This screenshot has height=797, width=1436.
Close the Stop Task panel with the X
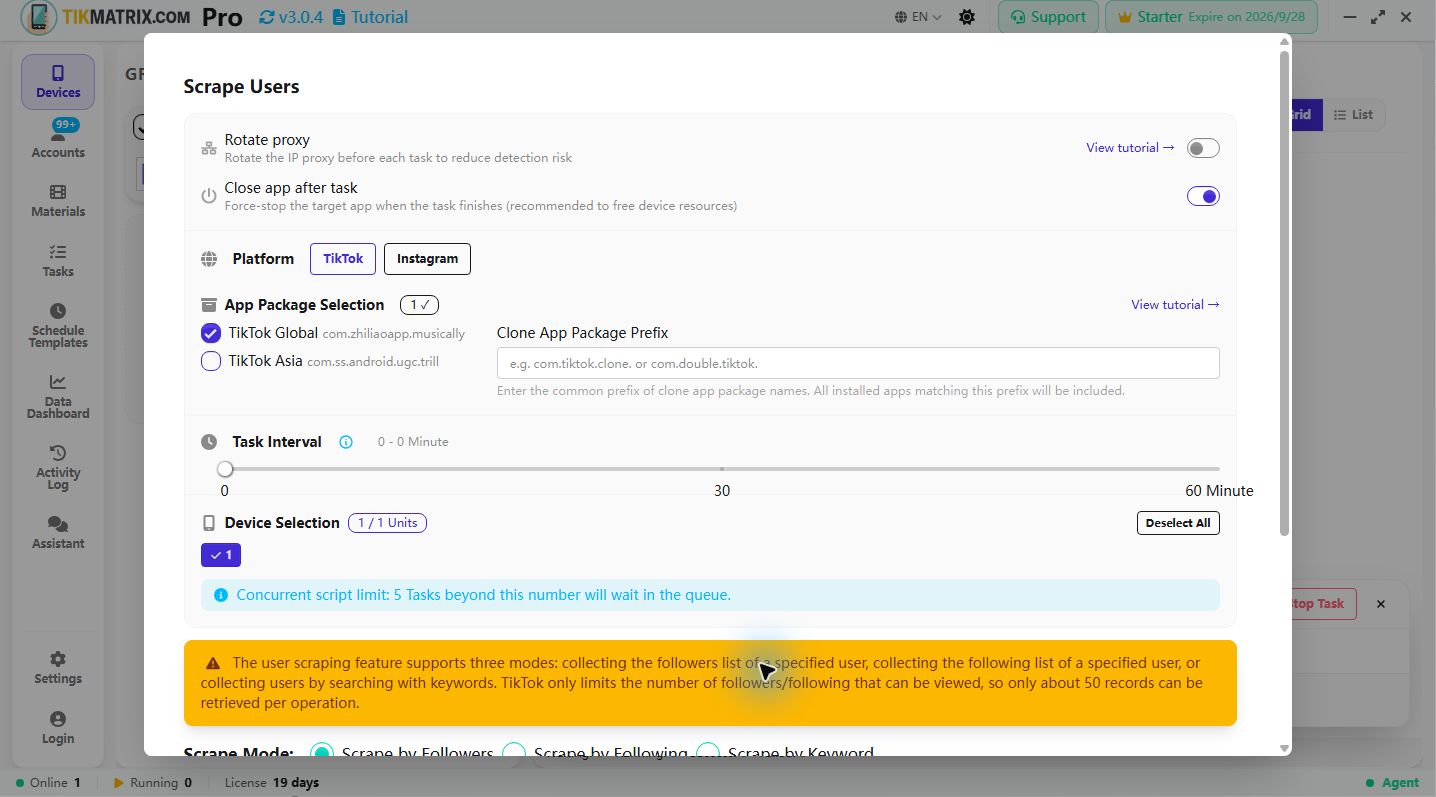(1381, 604)
